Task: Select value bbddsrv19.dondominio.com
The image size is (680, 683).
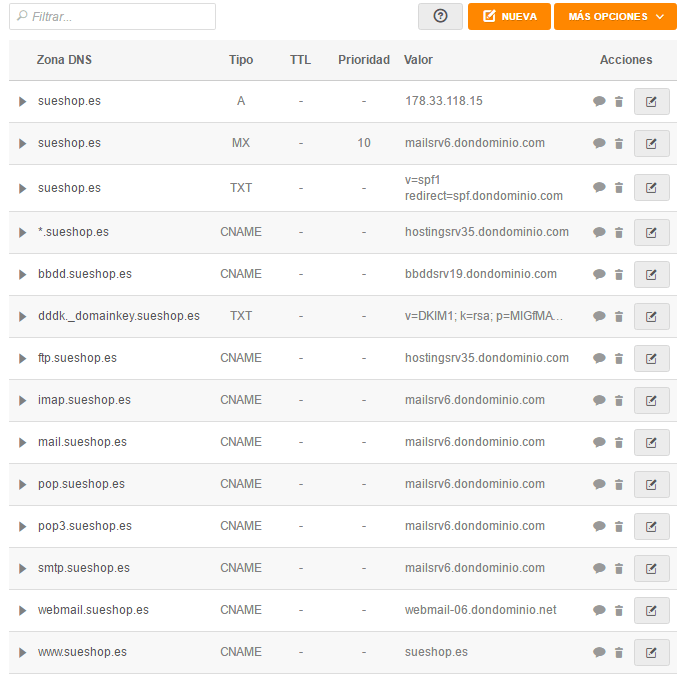Action: (480, 274)
